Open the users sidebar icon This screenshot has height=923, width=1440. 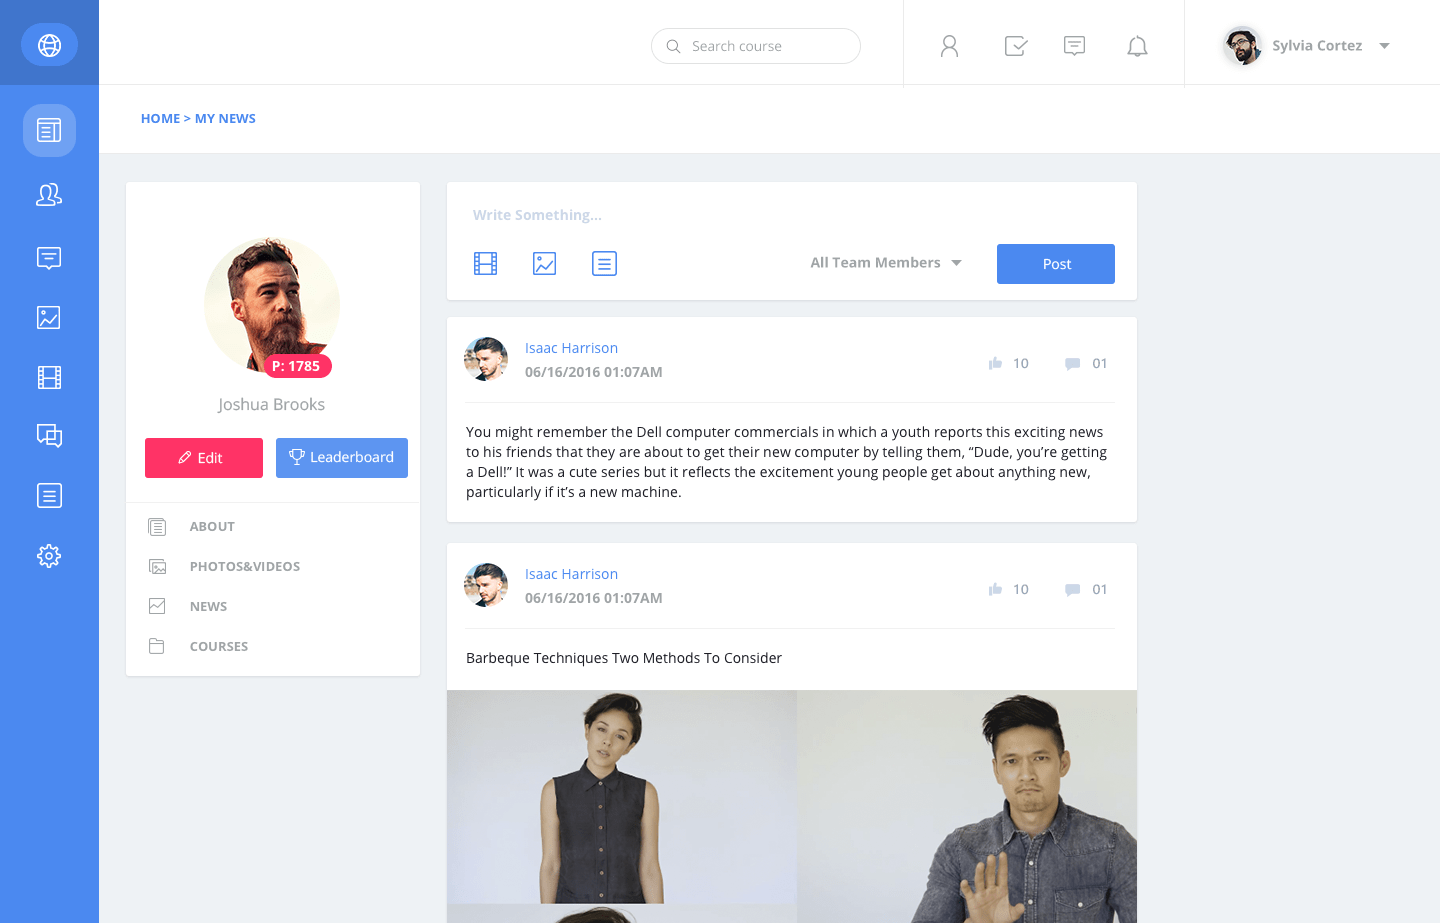(x=49, y=194)
